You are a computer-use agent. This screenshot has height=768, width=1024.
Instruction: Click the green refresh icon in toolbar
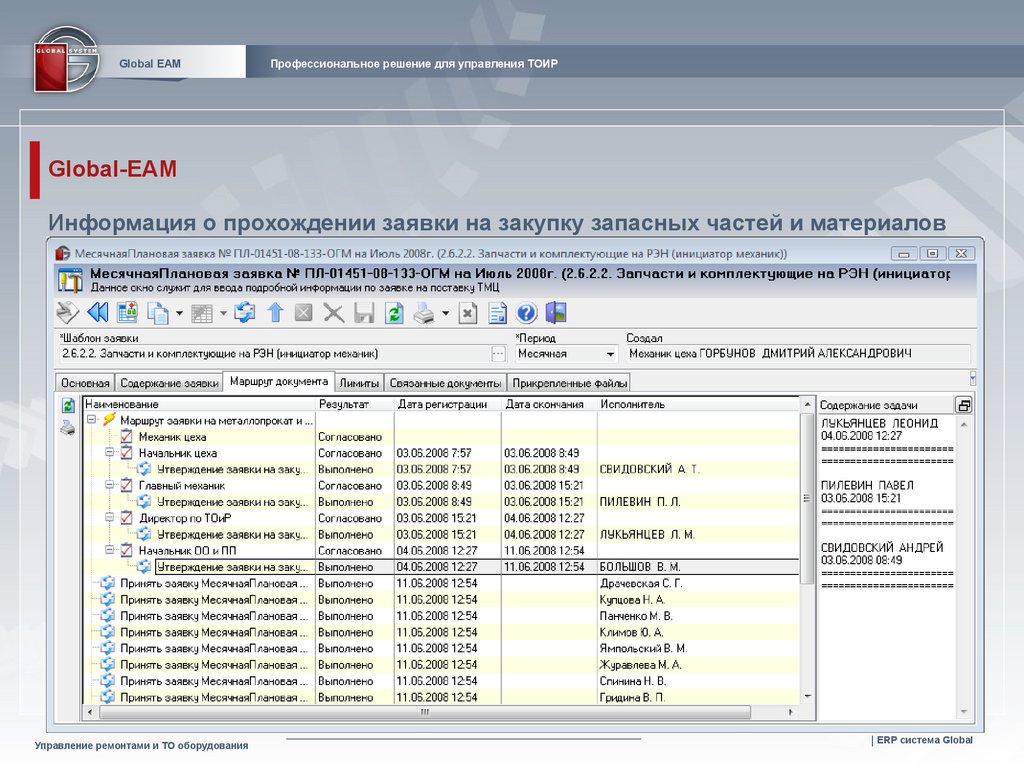394,313
